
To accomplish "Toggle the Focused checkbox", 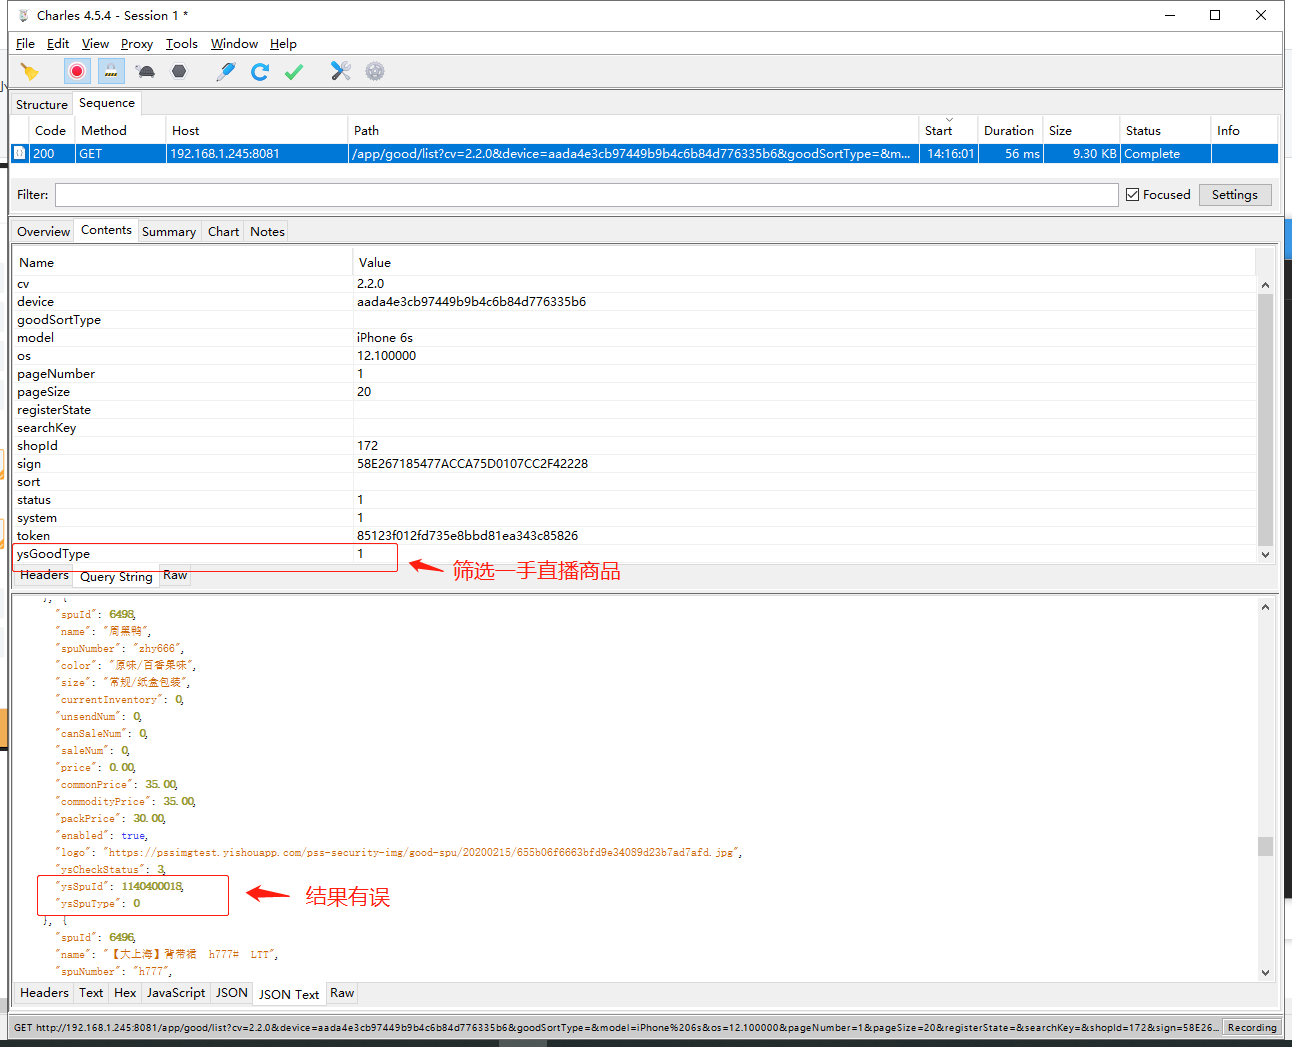I will (1132, 195).
